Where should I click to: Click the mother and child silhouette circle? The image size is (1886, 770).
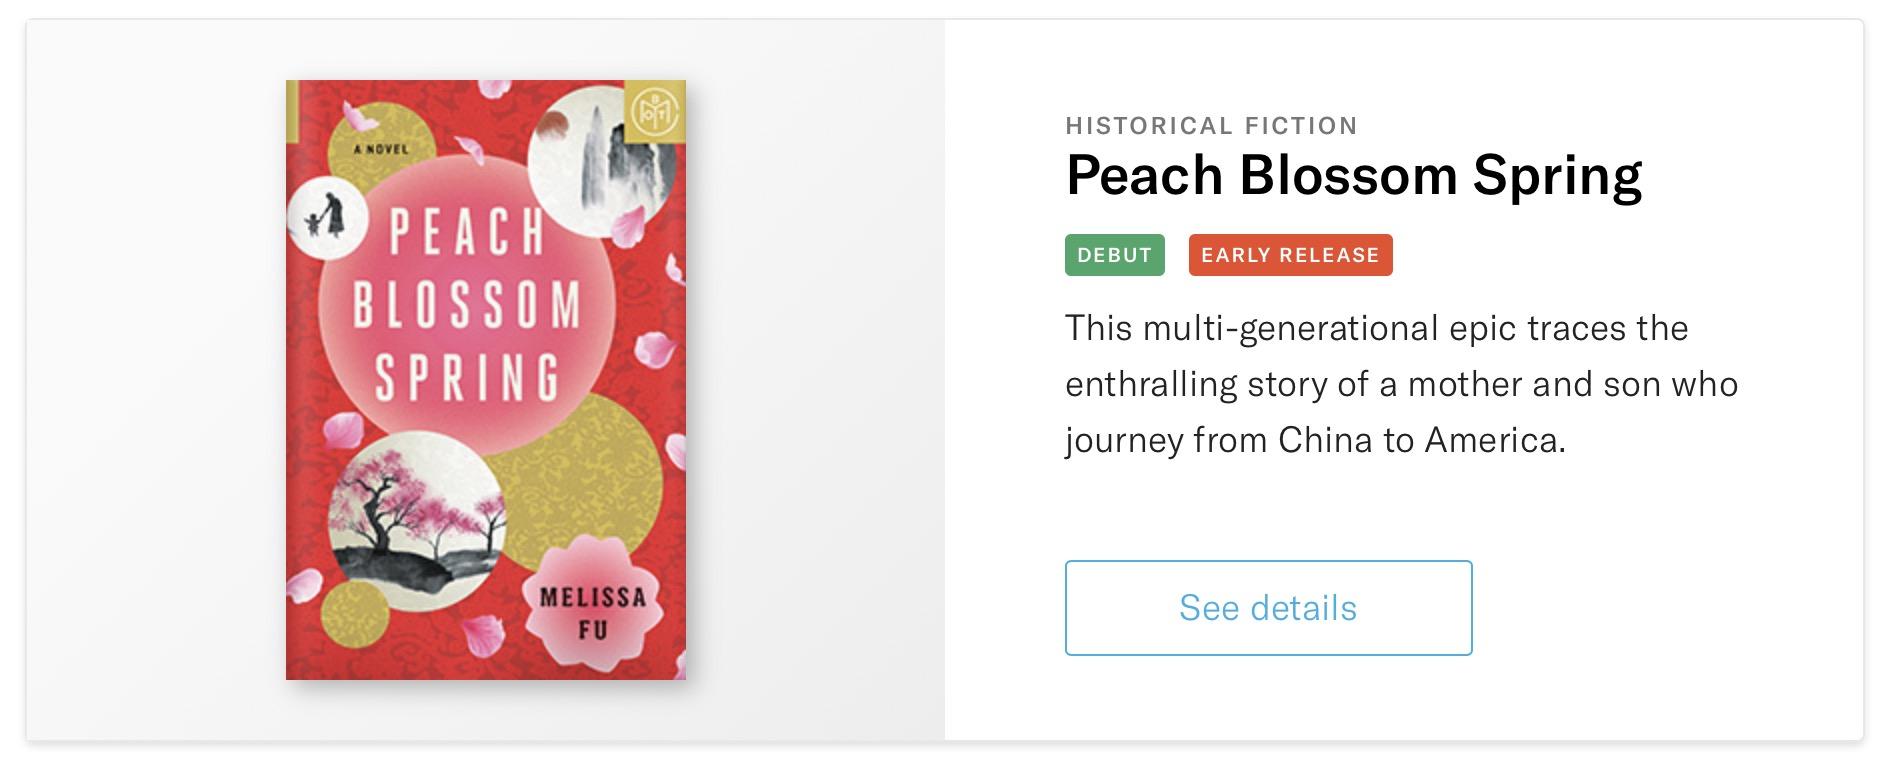coord(322,216)
